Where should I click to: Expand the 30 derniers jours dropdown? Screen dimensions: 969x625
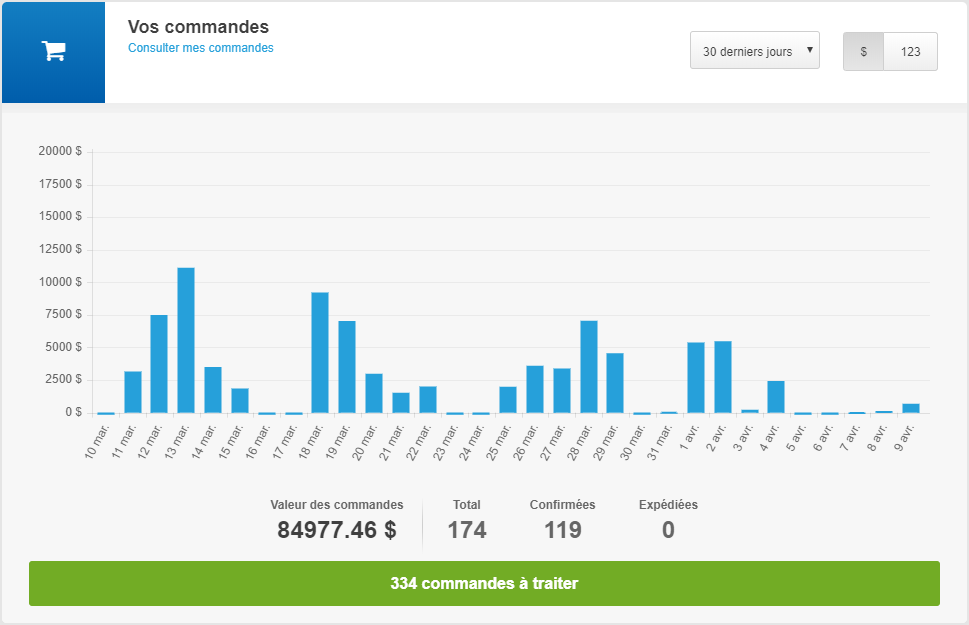pyautogui.click(x=755, y=51)
